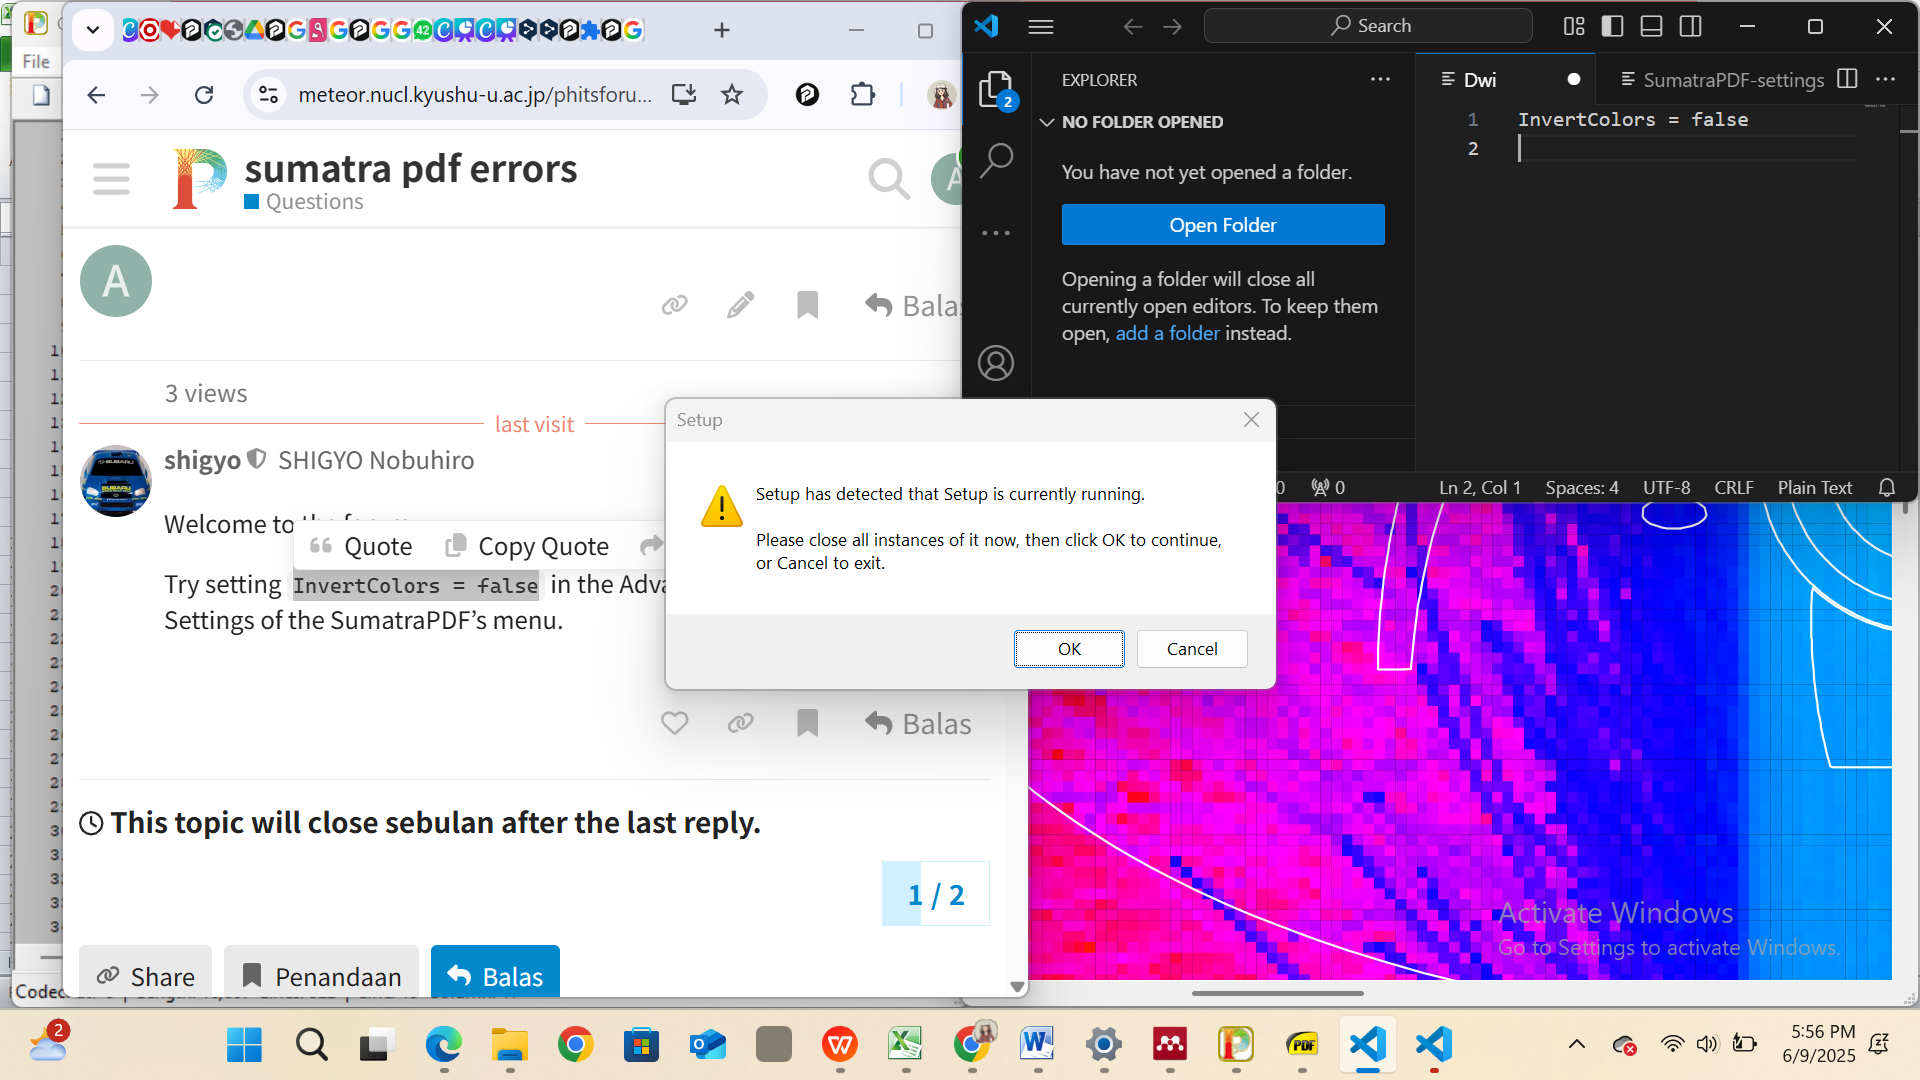The height and width of the screenshot is (1080, 1920).
Task: Open Chrome's tab search dropdown
Action: (92, 30)
